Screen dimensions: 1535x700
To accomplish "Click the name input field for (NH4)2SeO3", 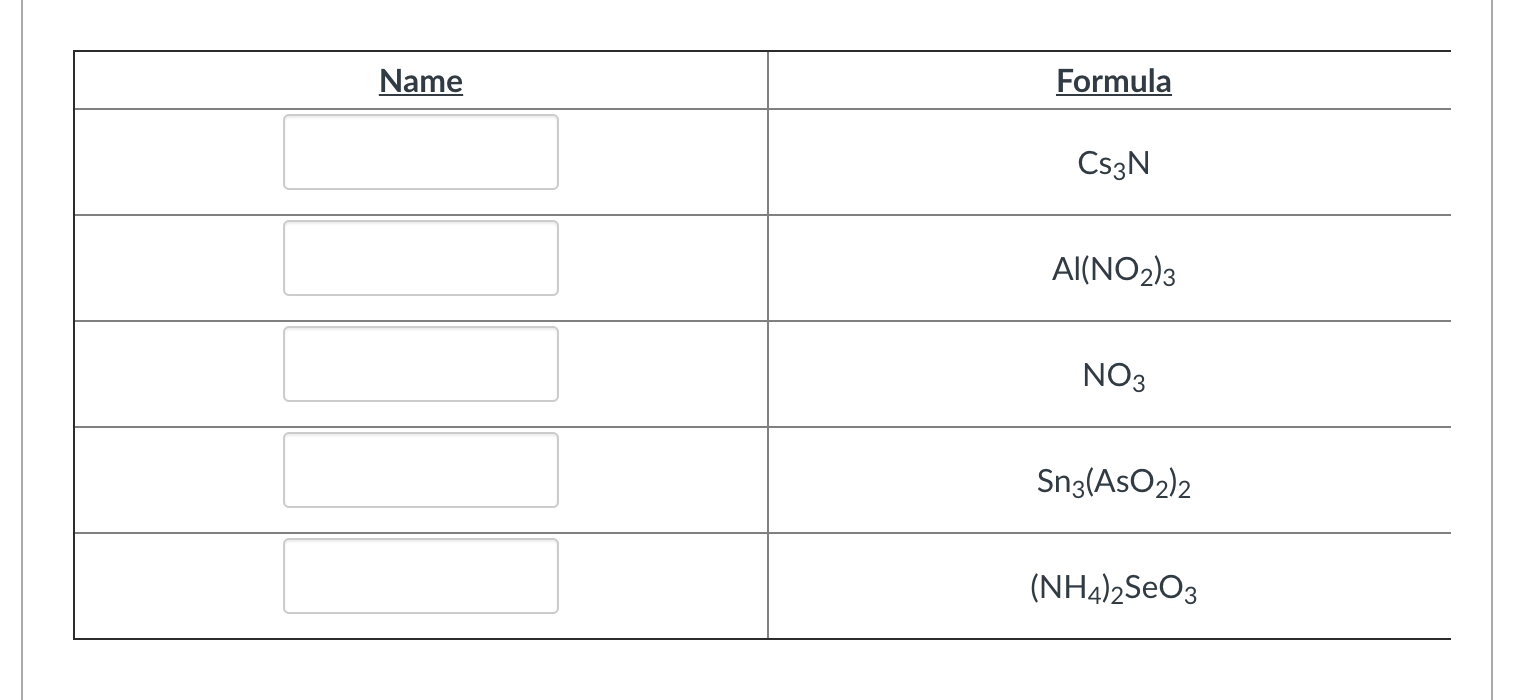I will [x=420, y=576].
